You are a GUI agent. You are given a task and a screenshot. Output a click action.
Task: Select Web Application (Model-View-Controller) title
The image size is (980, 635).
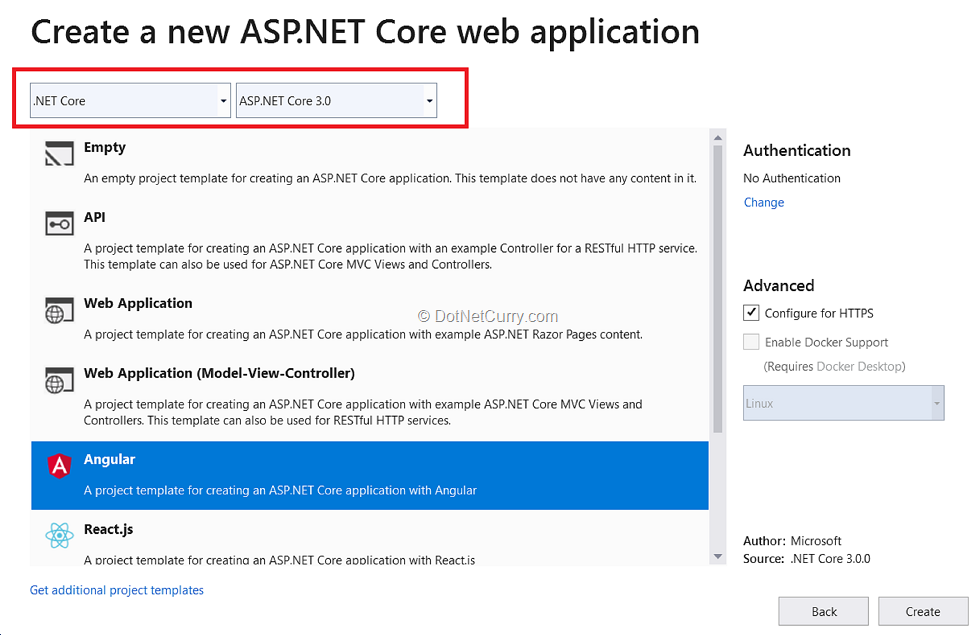pos(219,373)
